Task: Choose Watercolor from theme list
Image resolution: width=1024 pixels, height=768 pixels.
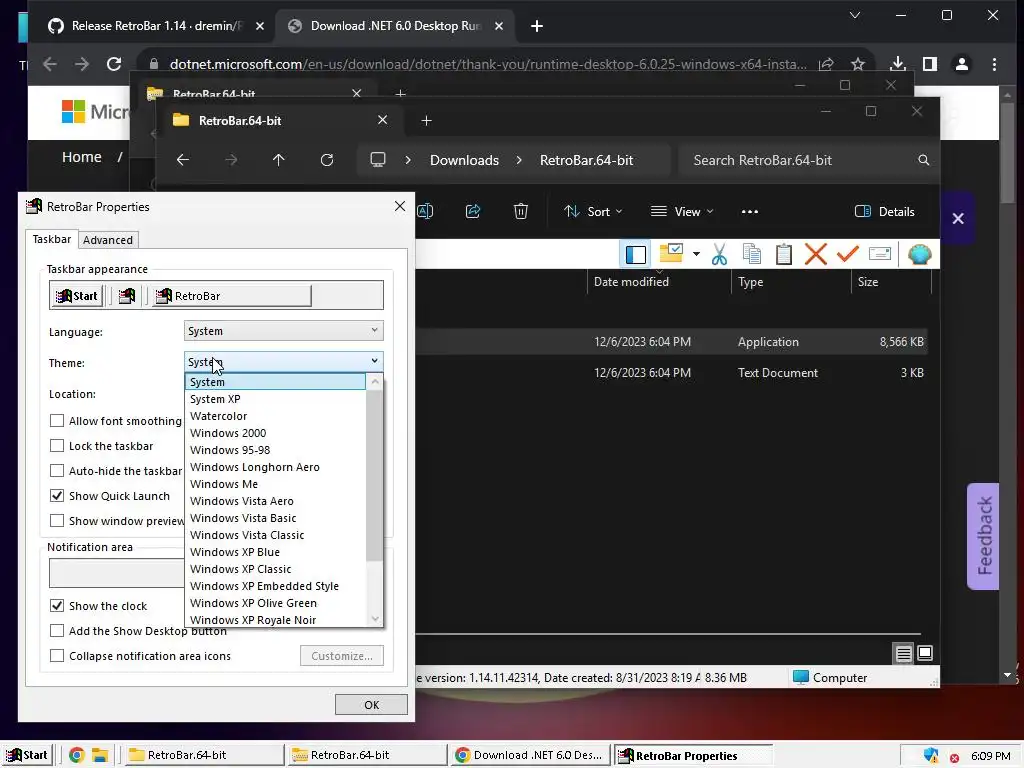Action: pyautogui.click(x=275, y=416)
